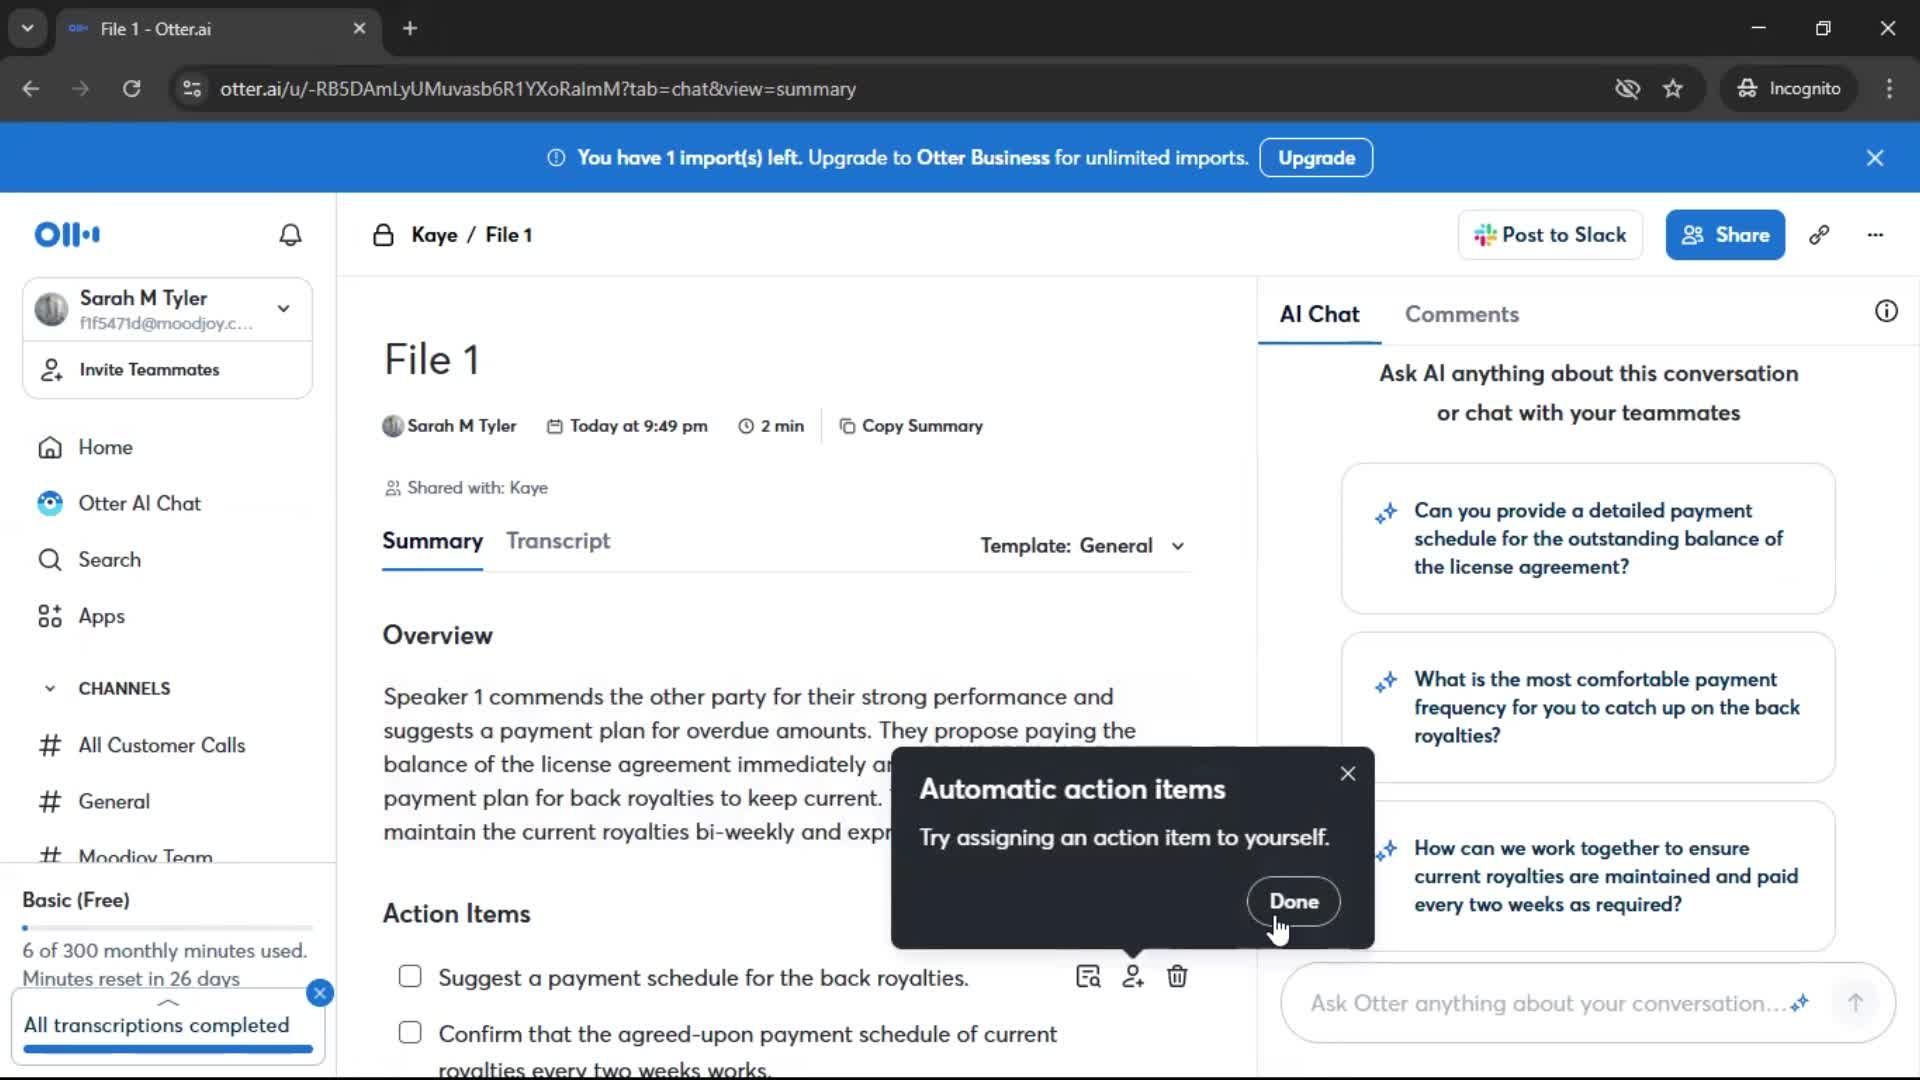Copy the conversation link icon
Viewport: 1920px width, 1080px height.
pyautogui.click(x=1819, y=235)
